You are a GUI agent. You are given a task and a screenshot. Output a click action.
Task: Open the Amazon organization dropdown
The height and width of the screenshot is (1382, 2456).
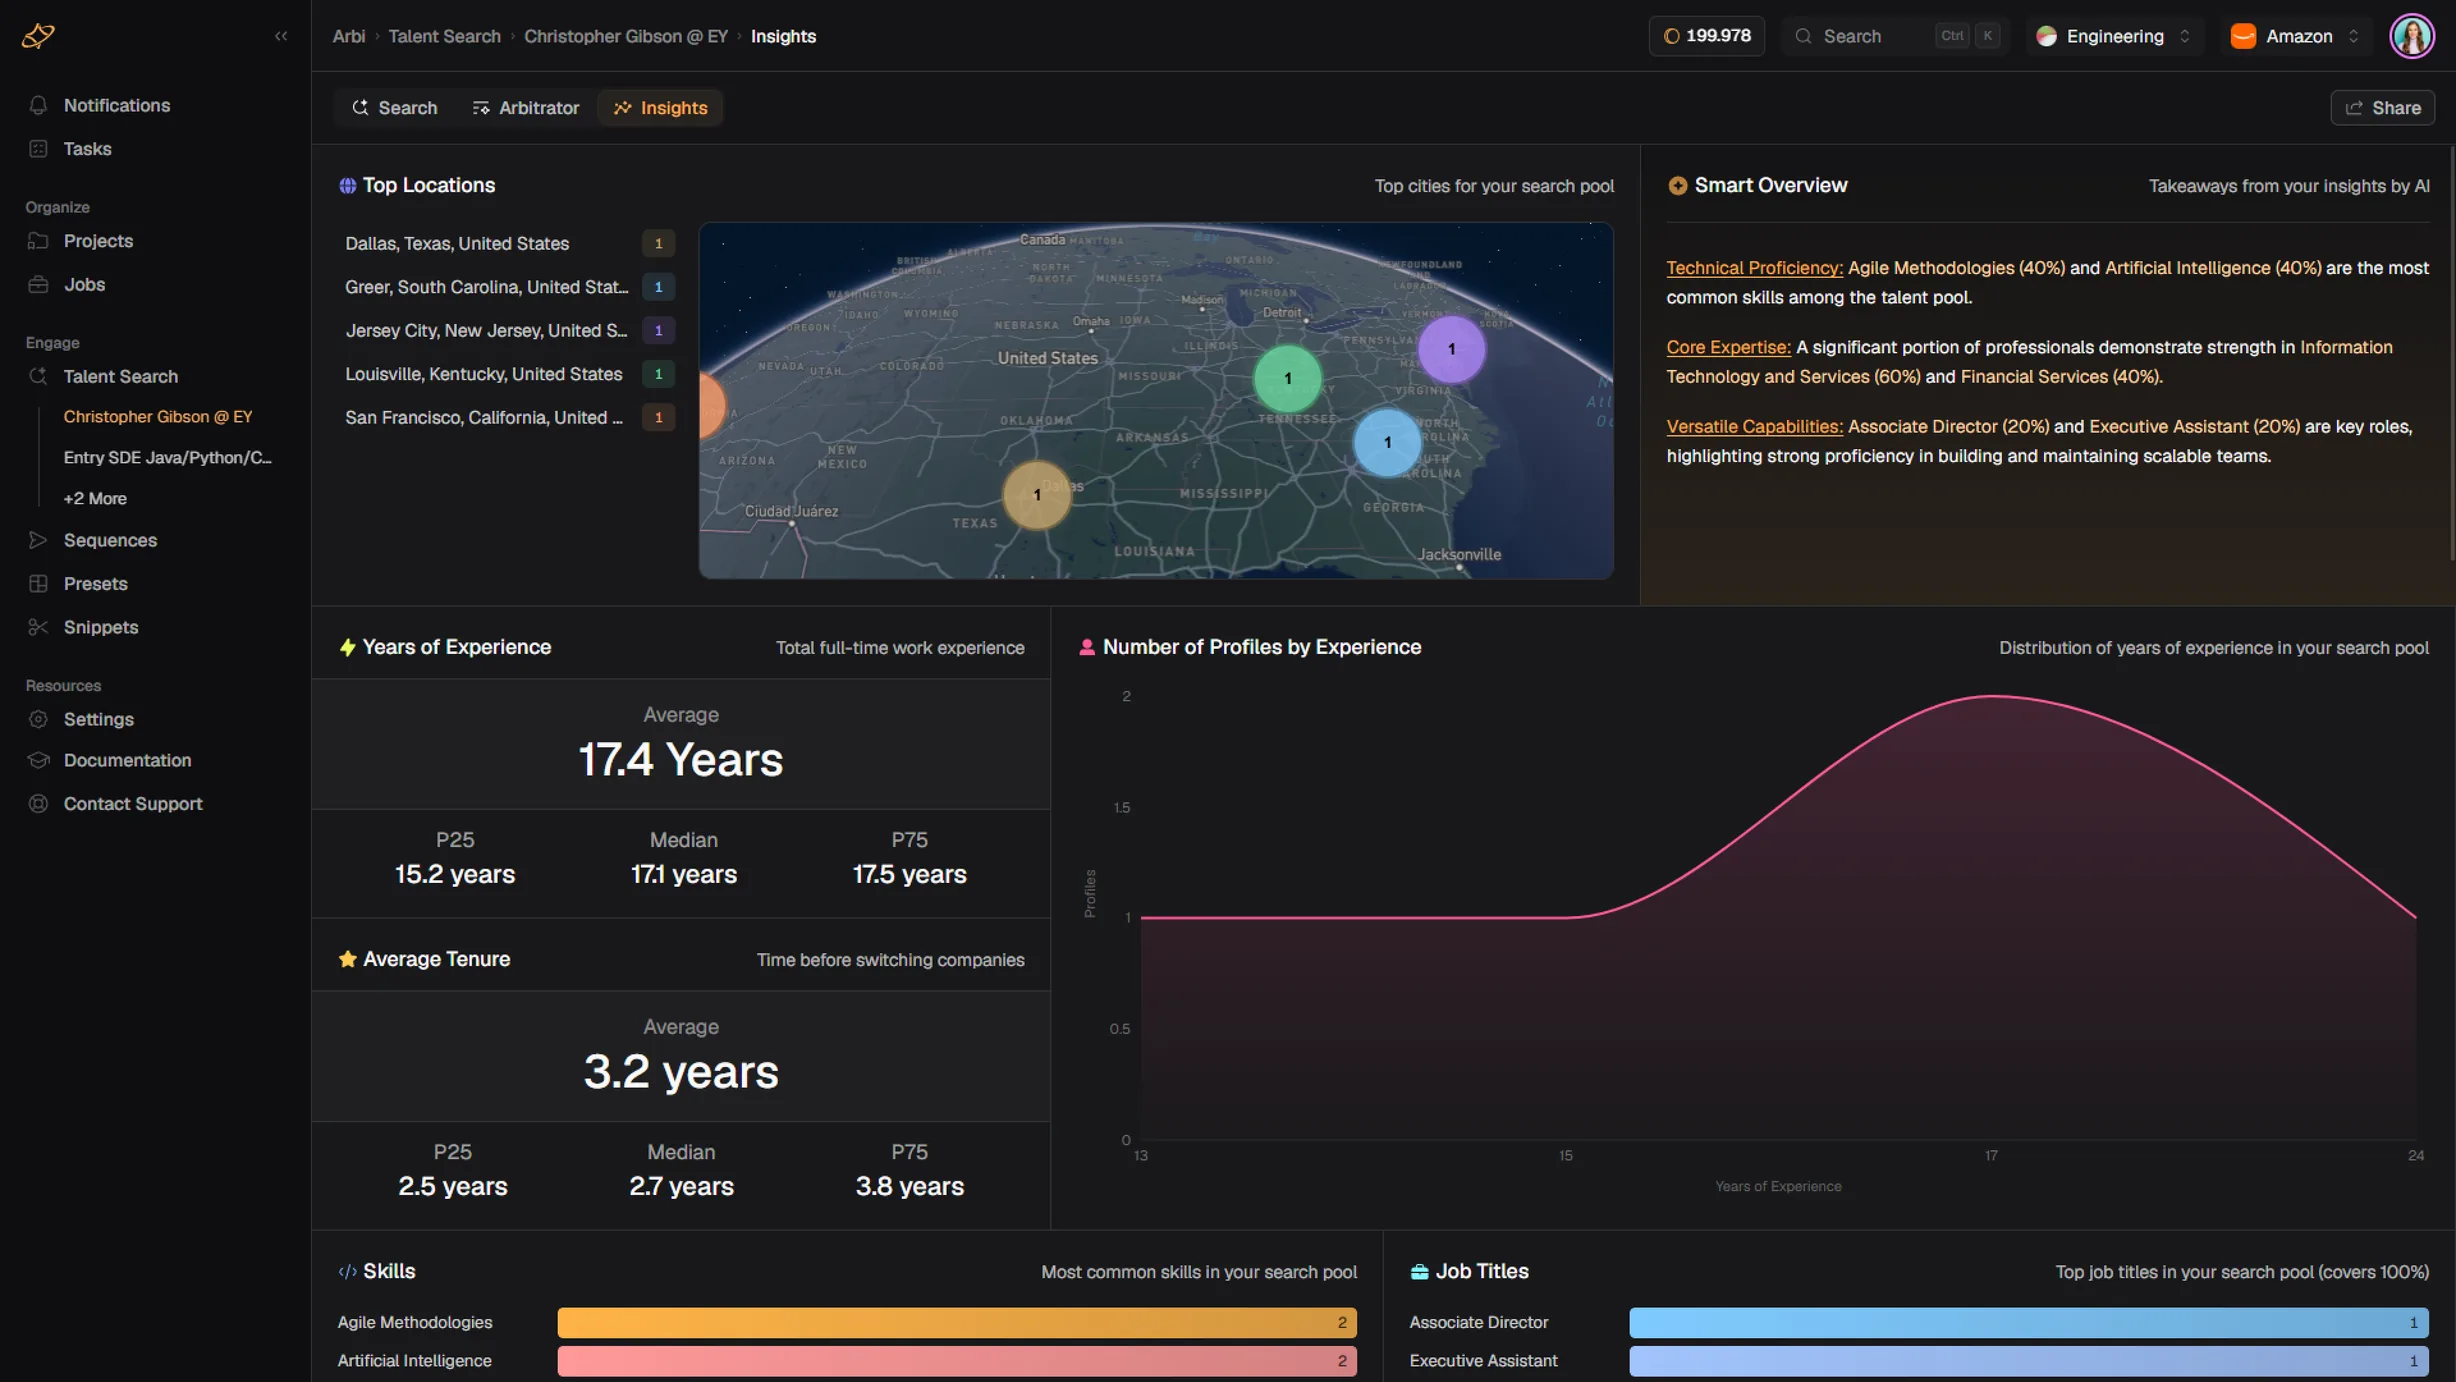(x=2296, y=36)
